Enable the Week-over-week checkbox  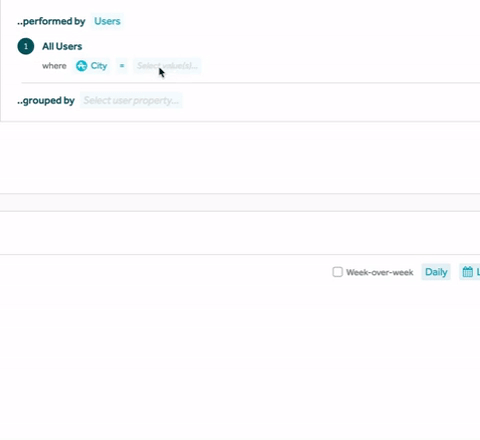coord(337,272)
